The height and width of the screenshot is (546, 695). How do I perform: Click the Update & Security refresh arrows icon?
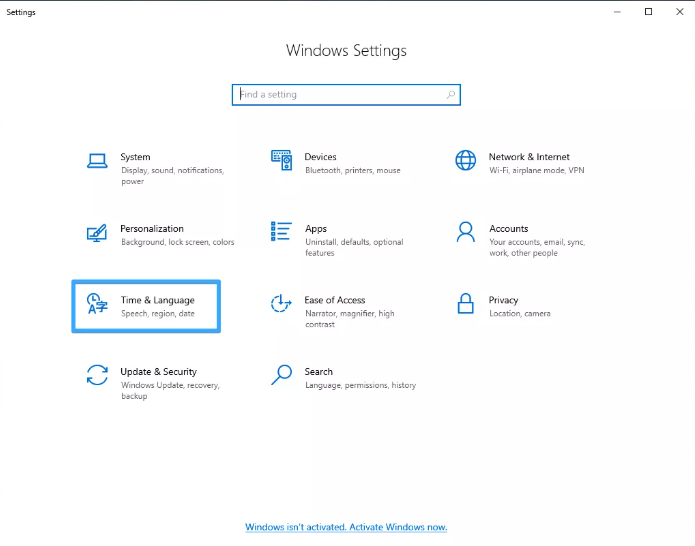click(x=97, y=375)
